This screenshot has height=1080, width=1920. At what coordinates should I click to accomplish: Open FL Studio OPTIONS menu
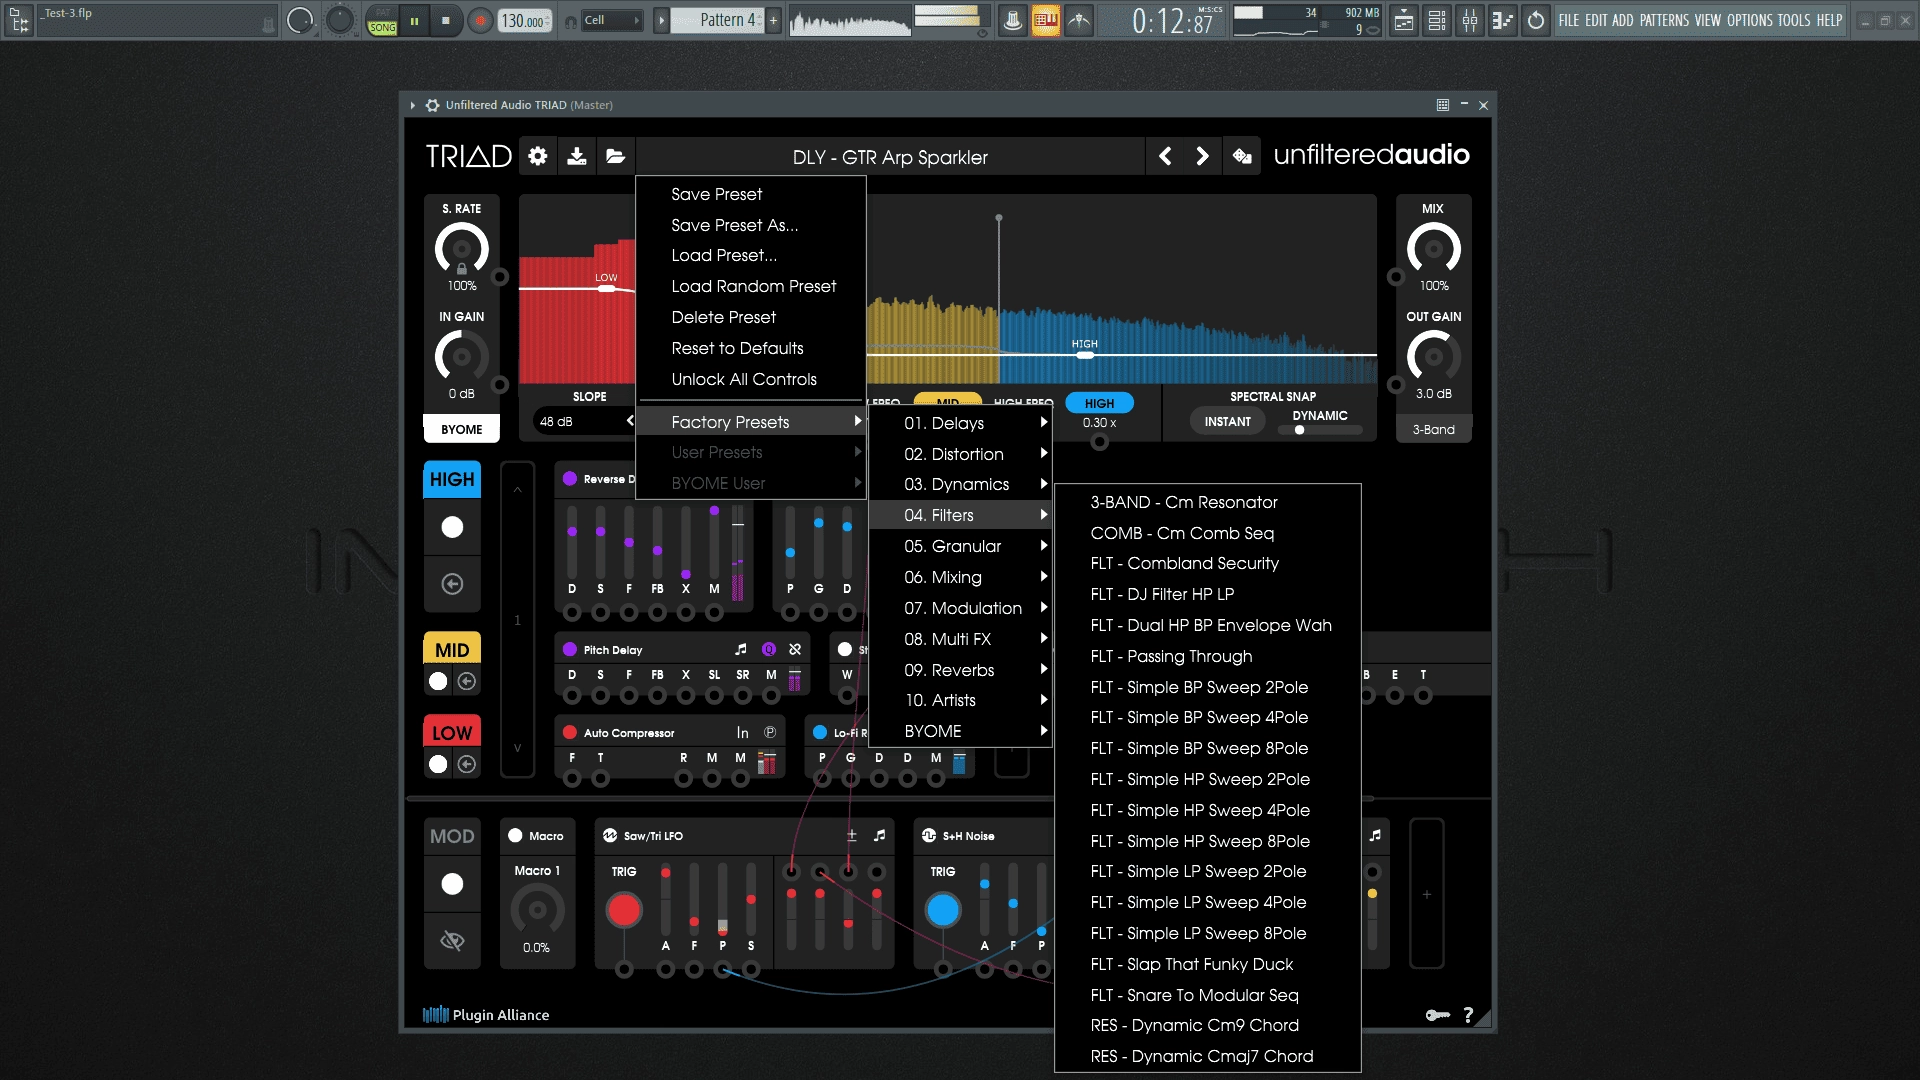click(1750, 20)
